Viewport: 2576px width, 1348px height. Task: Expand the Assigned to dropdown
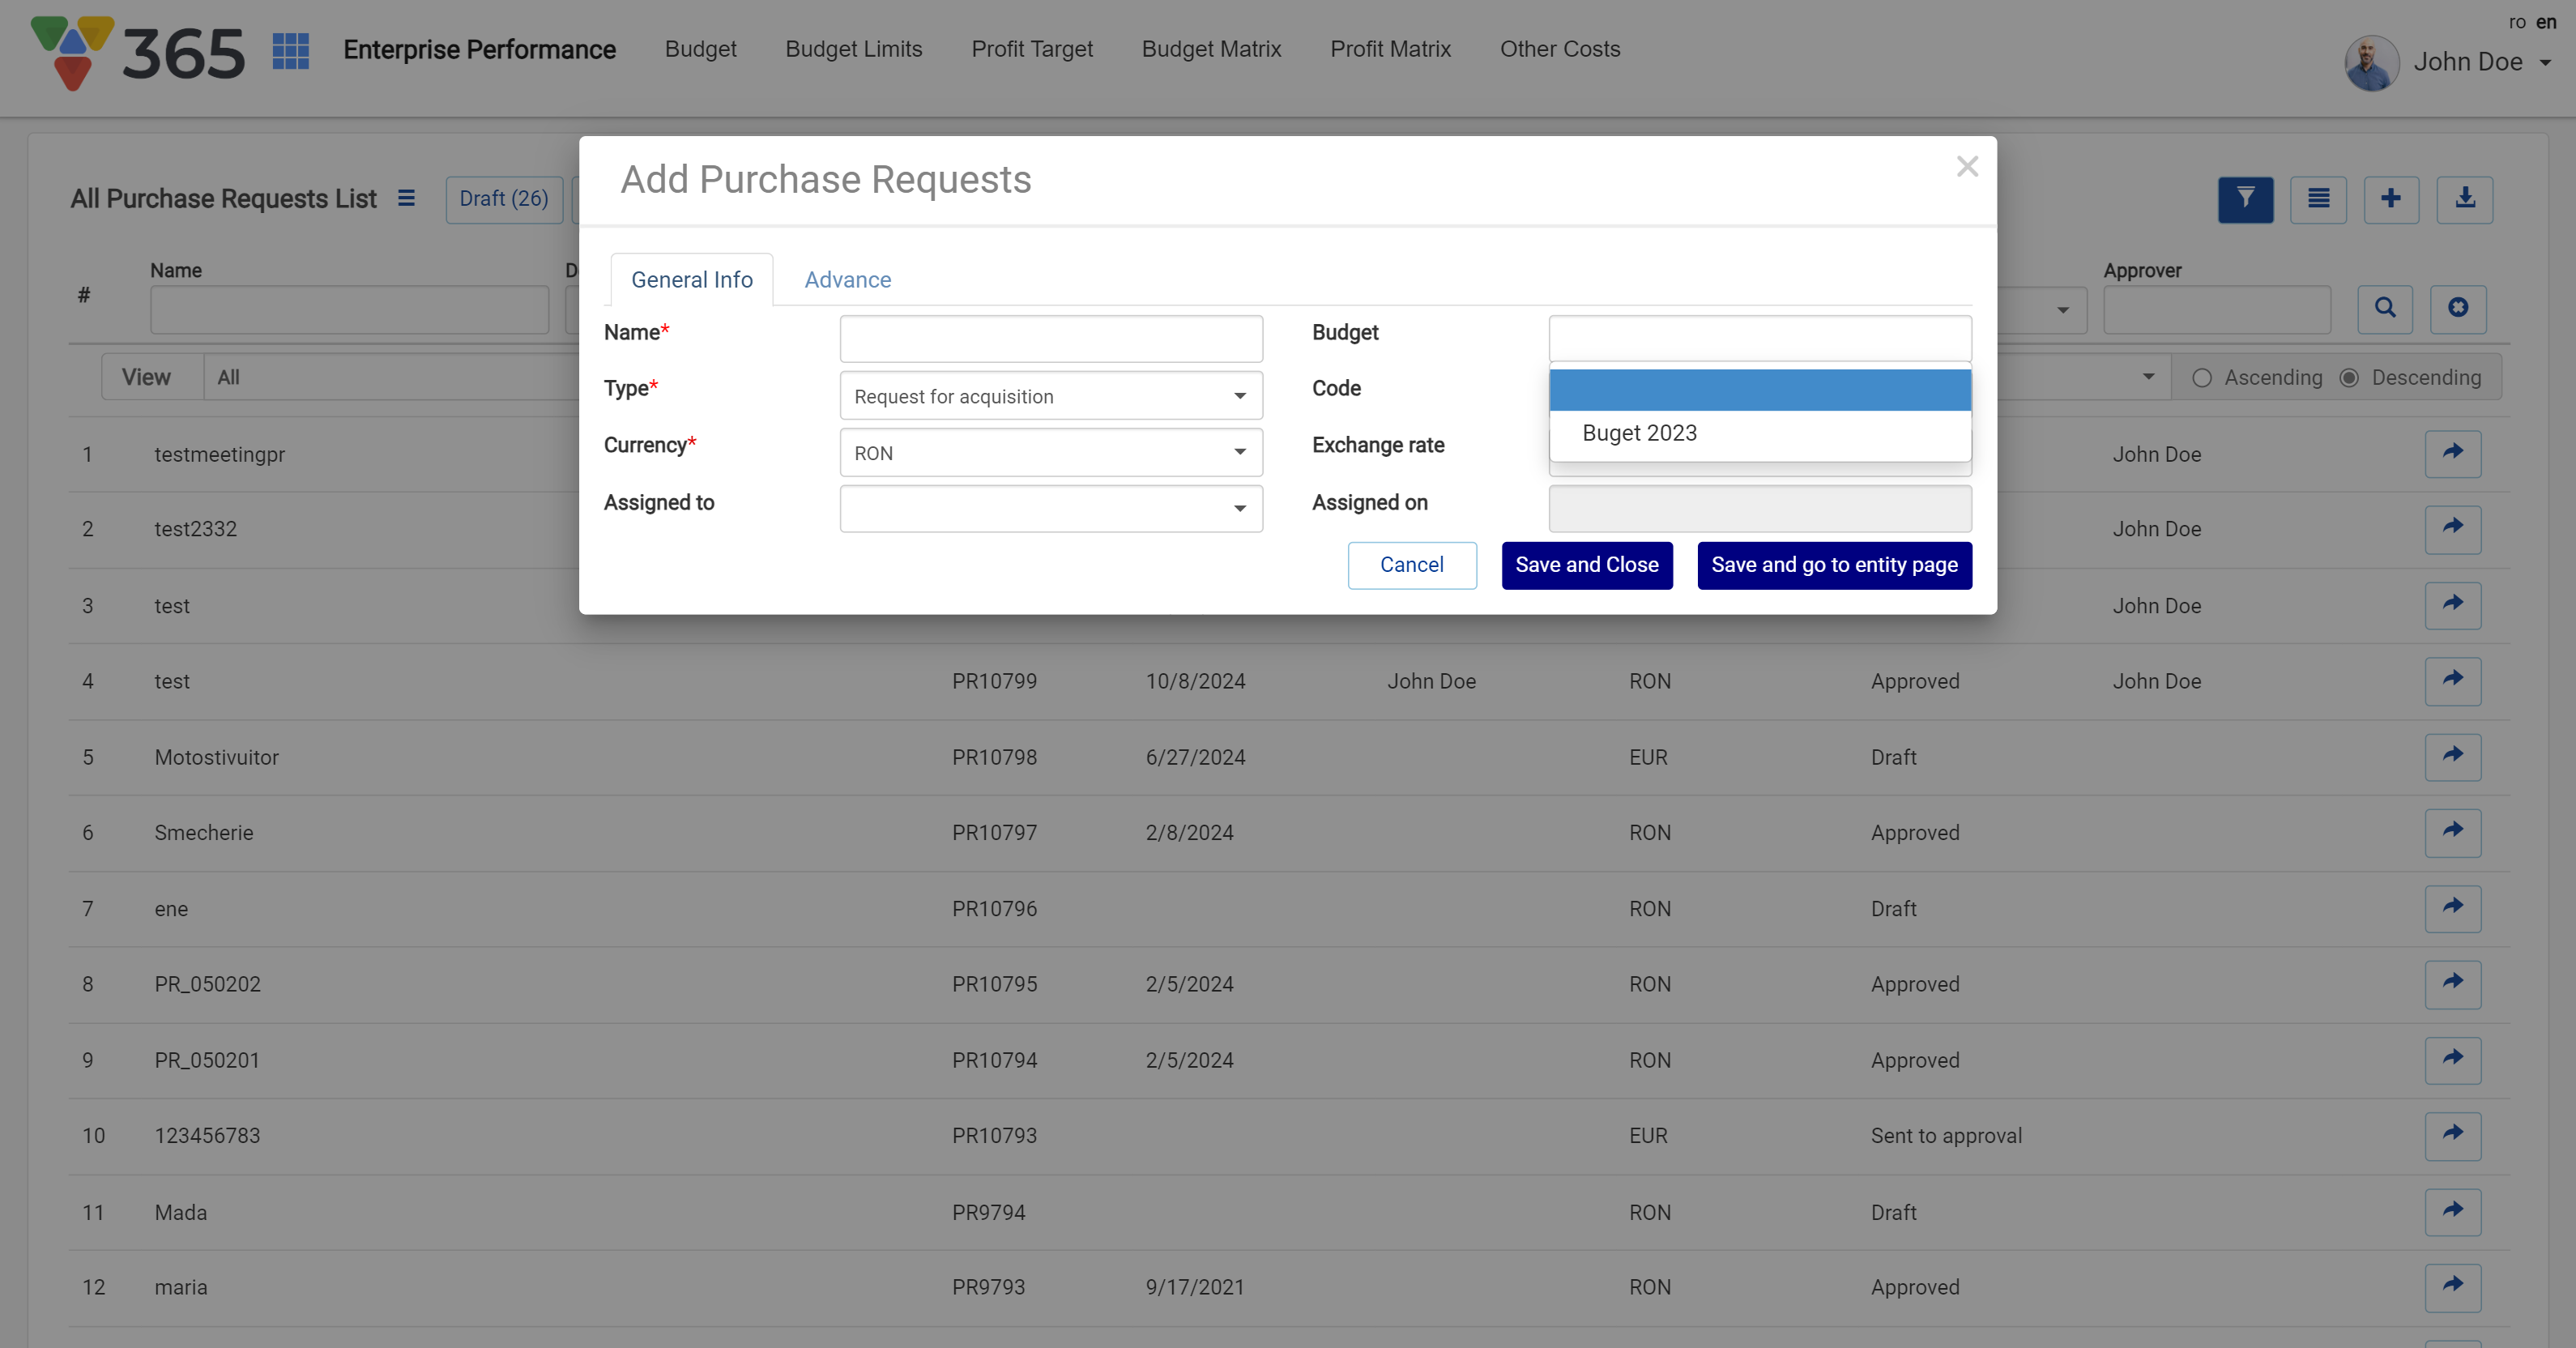[1051, 509]
